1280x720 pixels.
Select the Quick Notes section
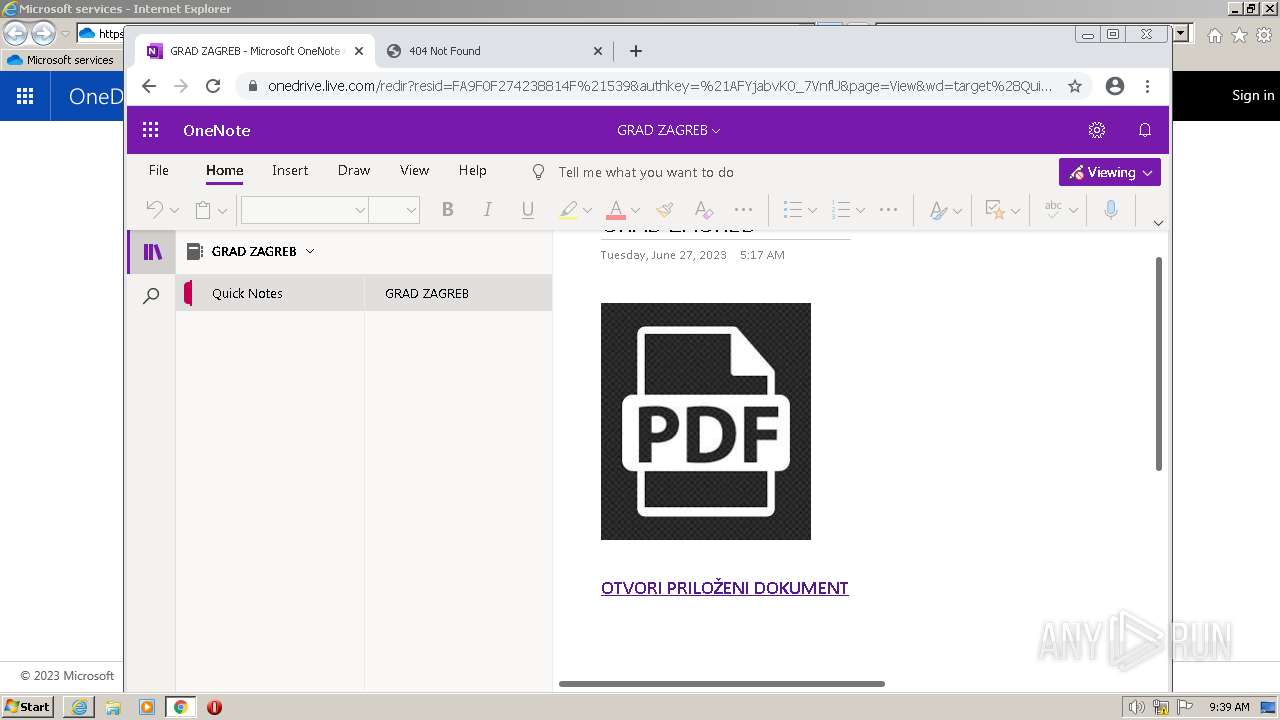click(x=270, y=293)
